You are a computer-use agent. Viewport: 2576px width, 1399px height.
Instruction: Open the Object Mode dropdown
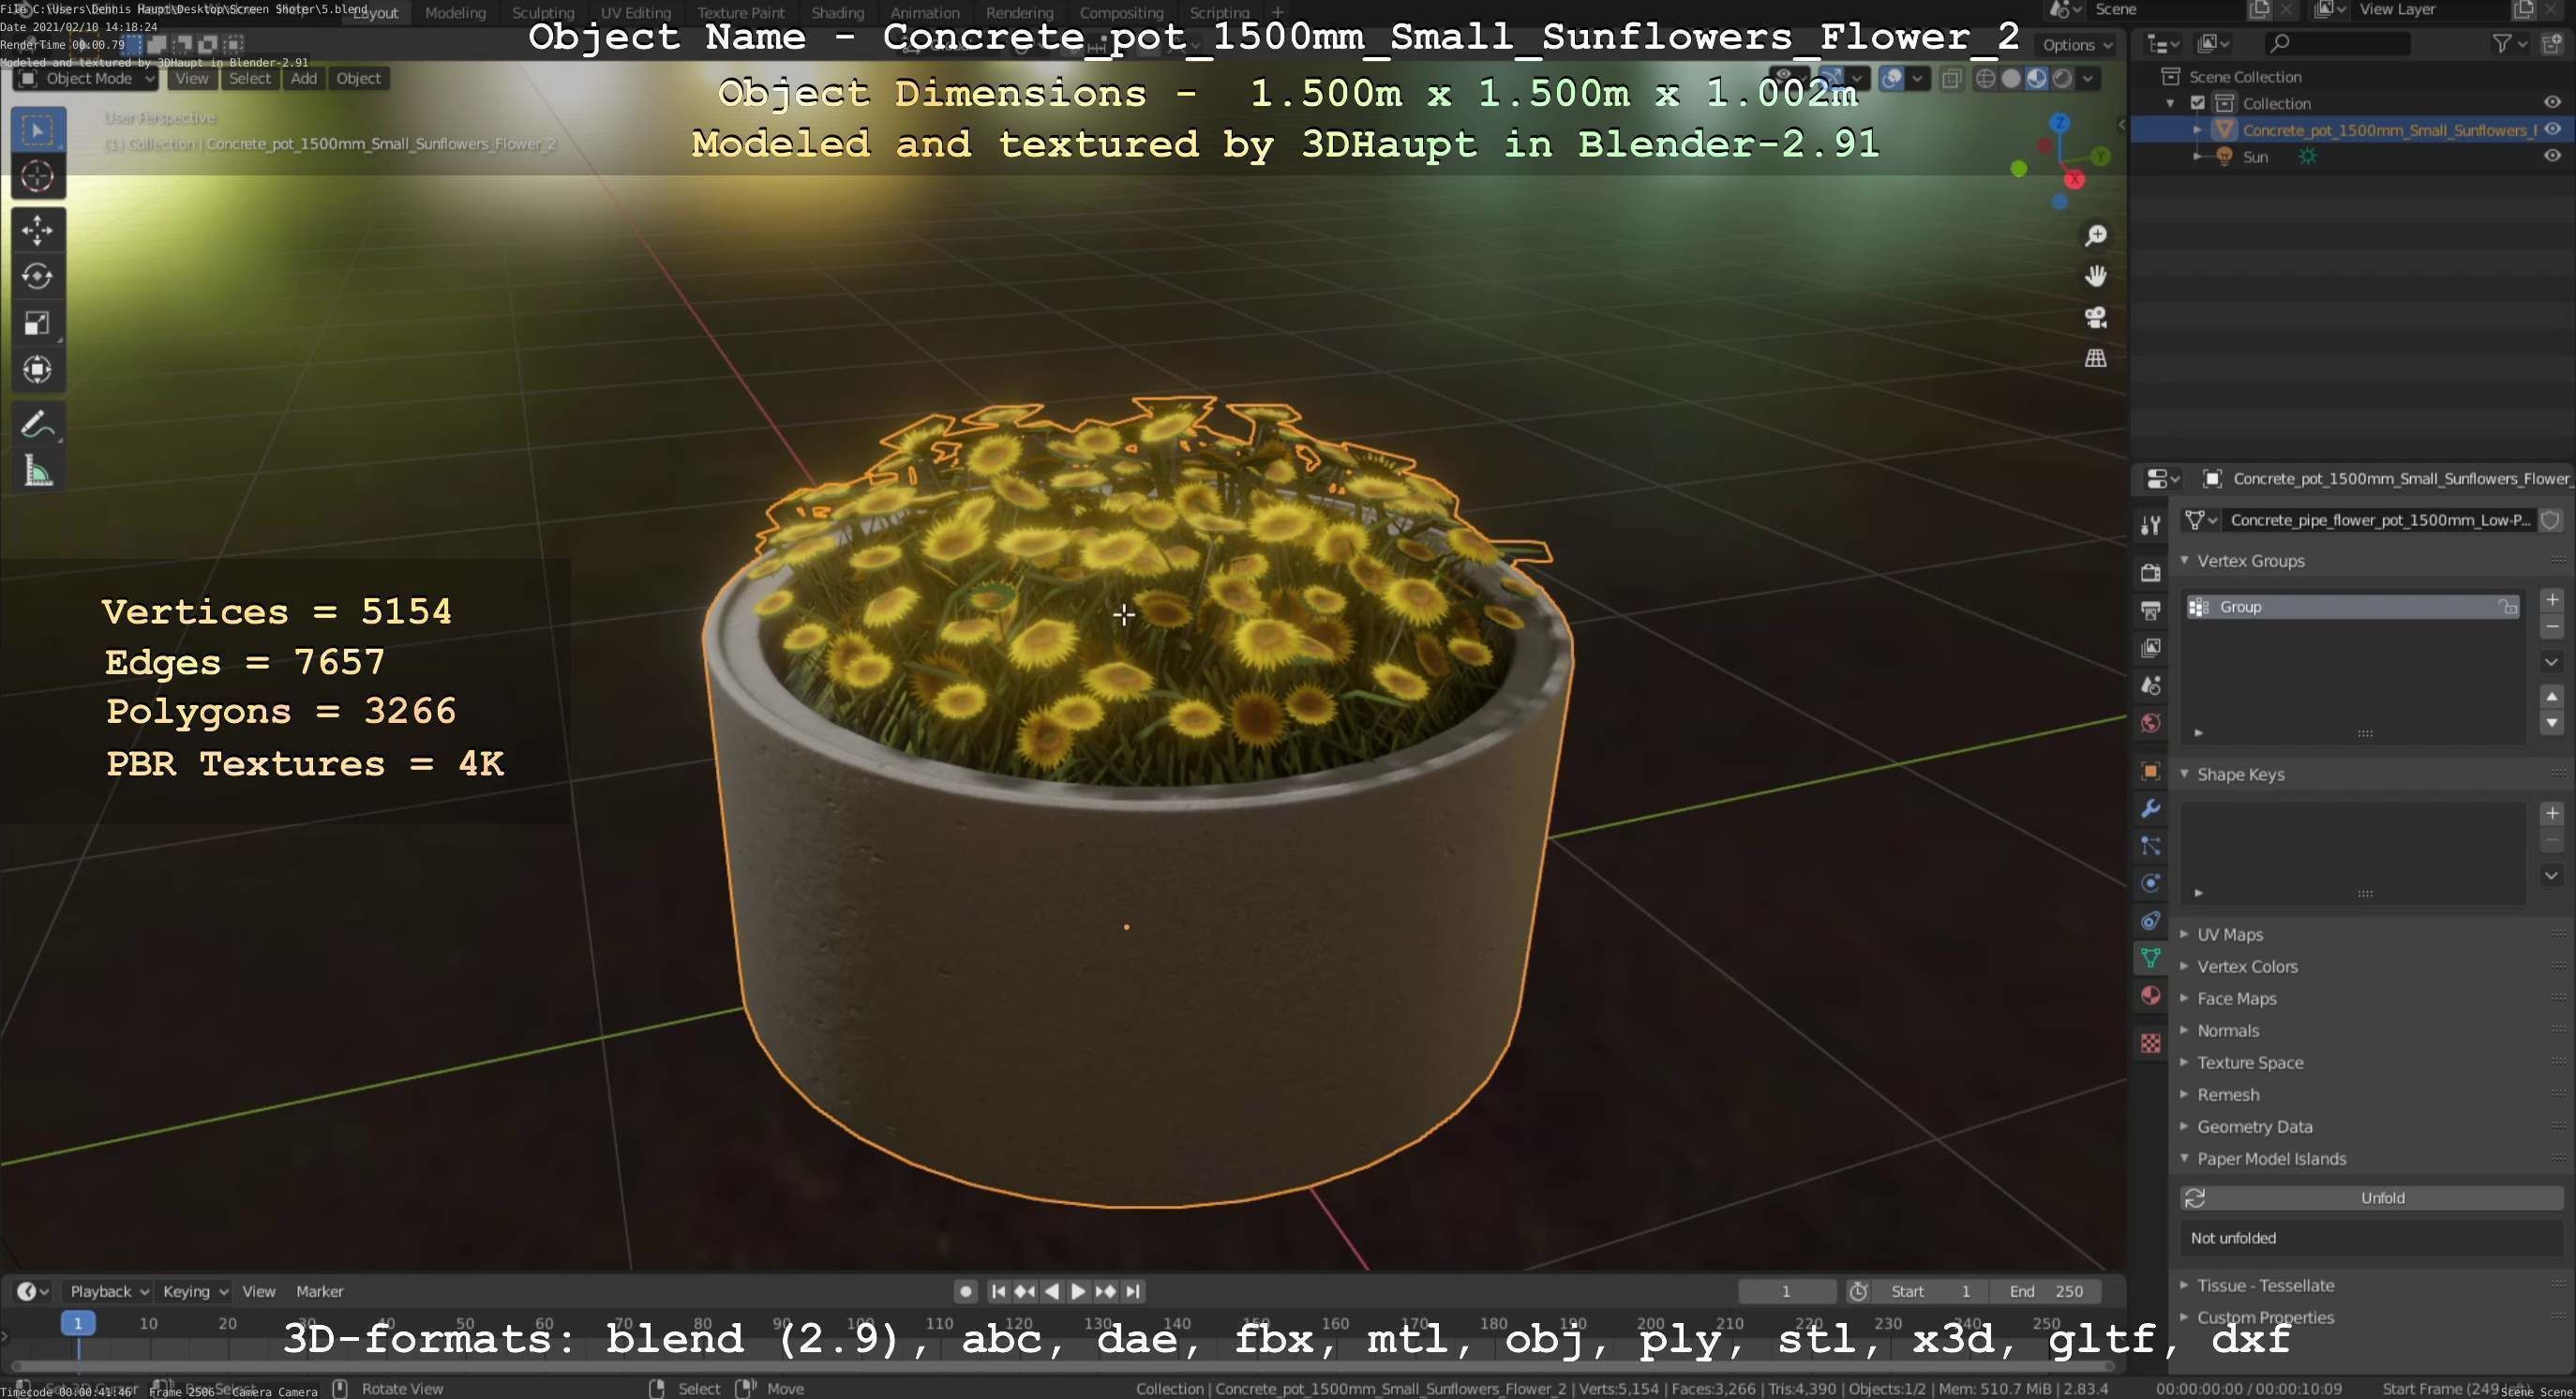click(86, 78)
